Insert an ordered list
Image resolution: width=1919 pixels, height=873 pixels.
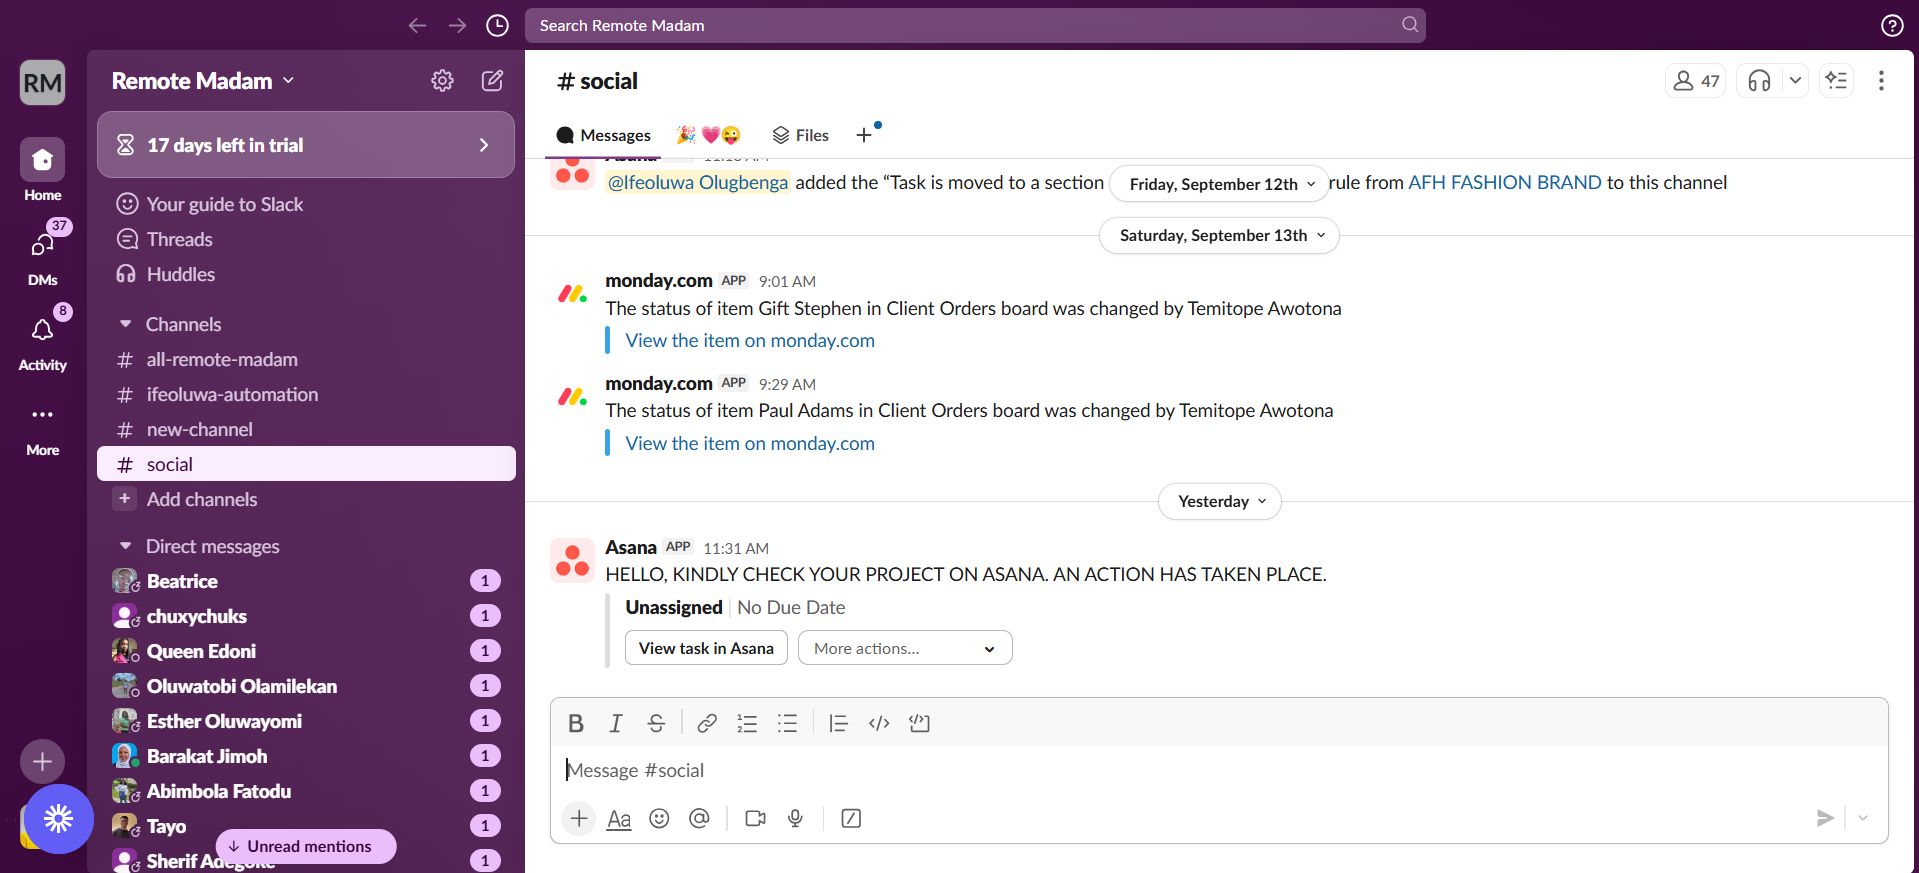click(x=747, y=723)
